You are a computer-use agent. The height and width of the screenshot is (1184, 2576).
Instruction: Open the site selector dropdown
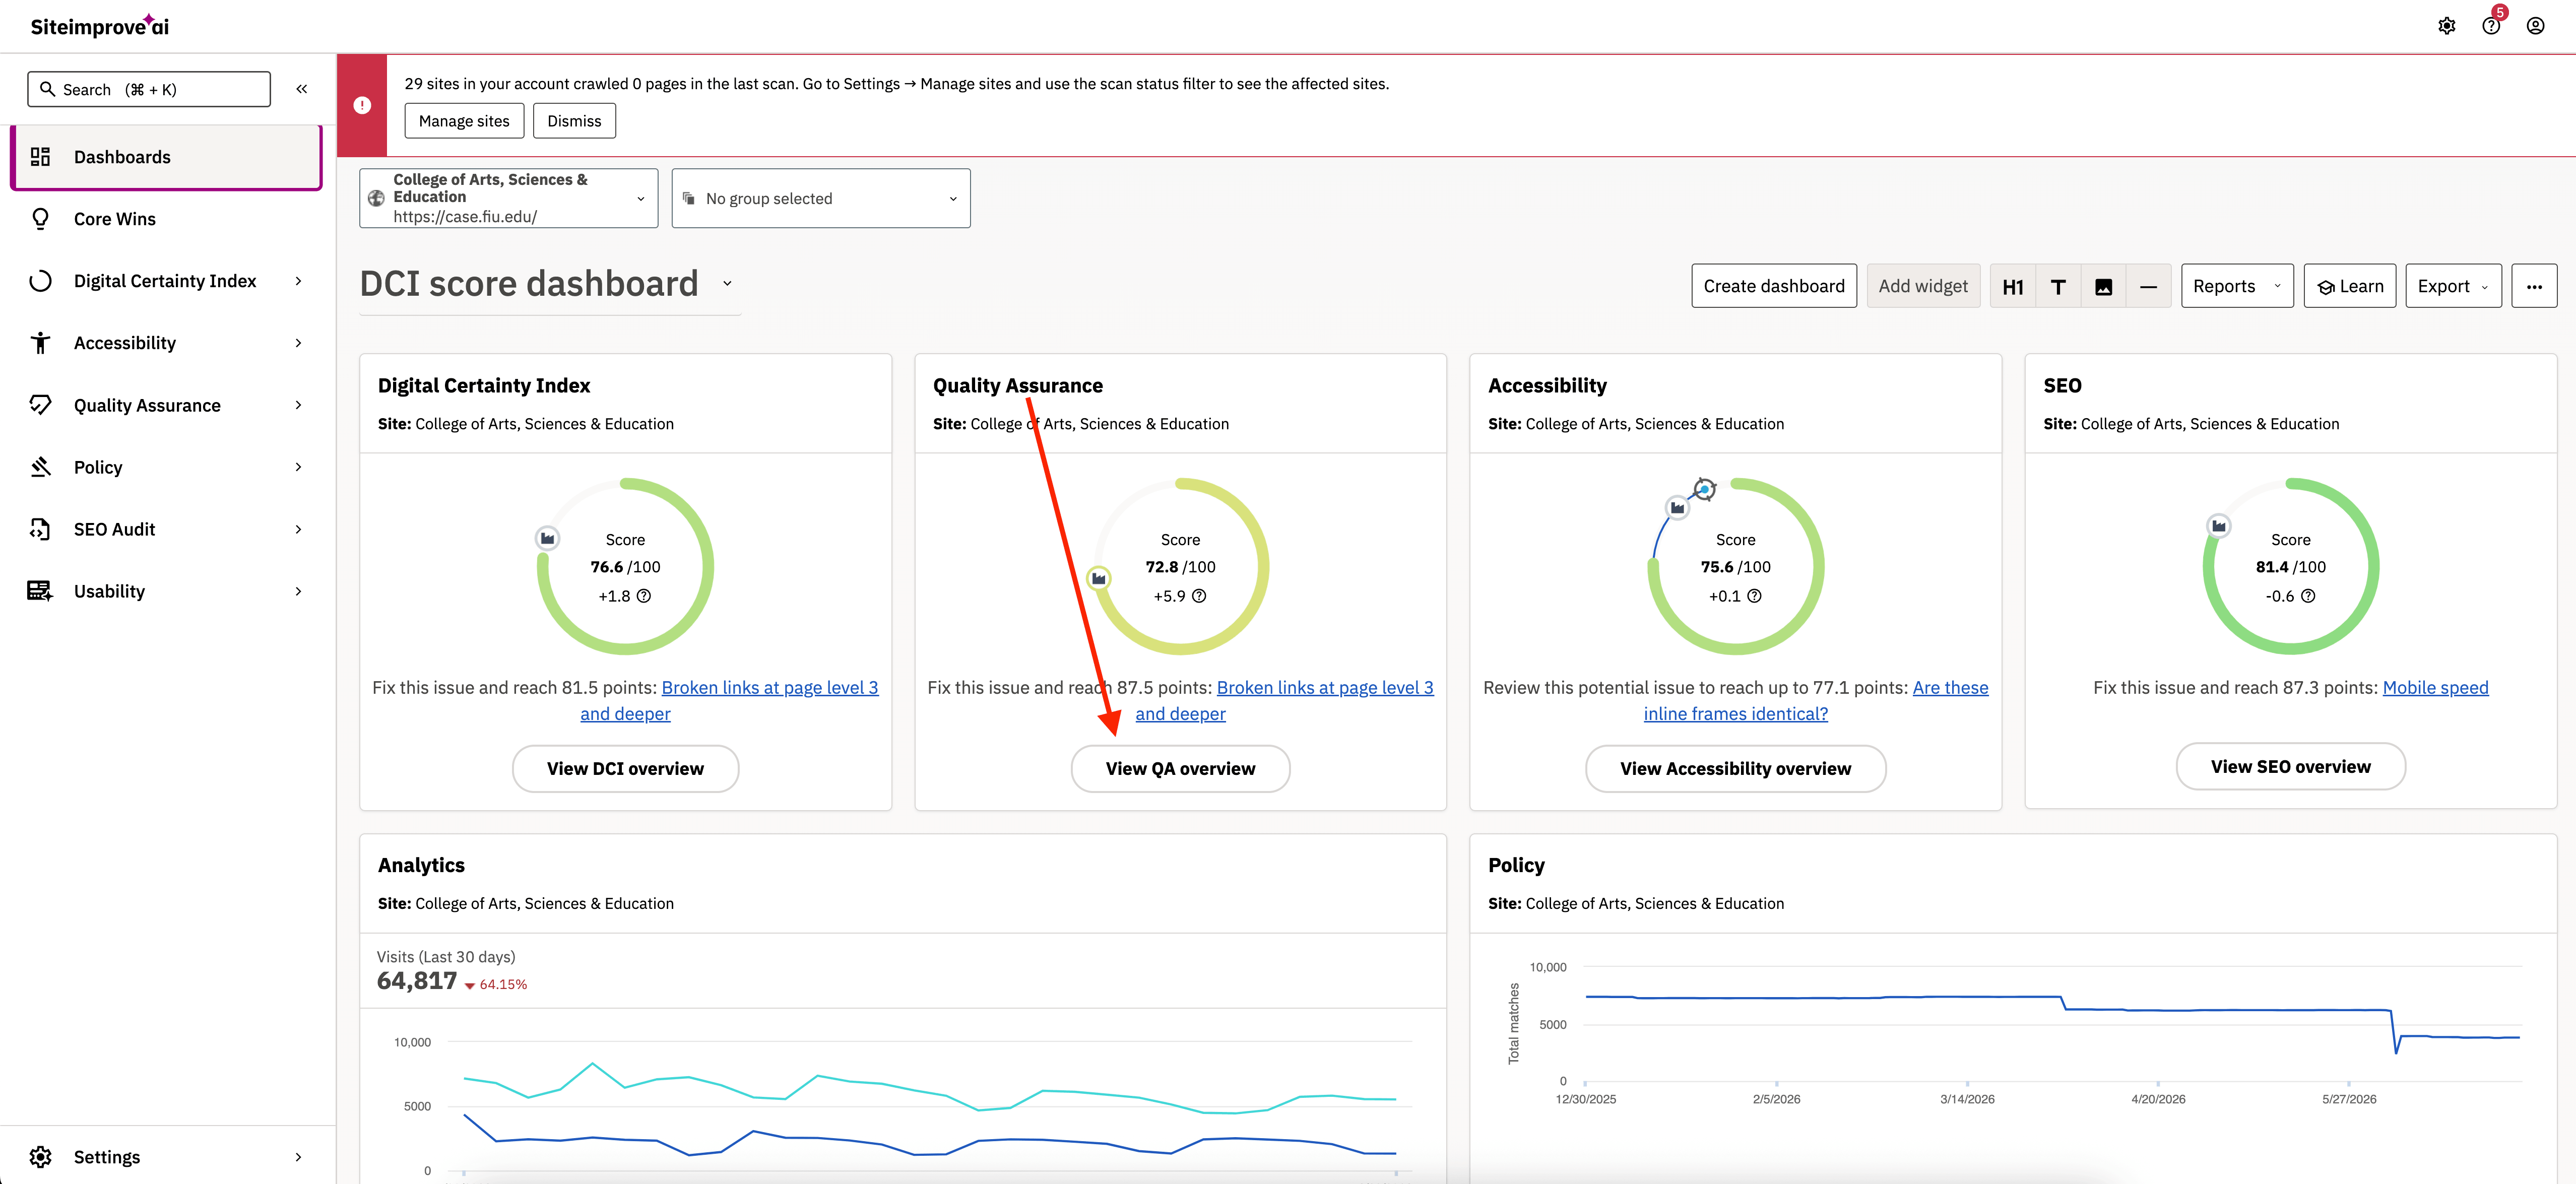pos(509,198)
